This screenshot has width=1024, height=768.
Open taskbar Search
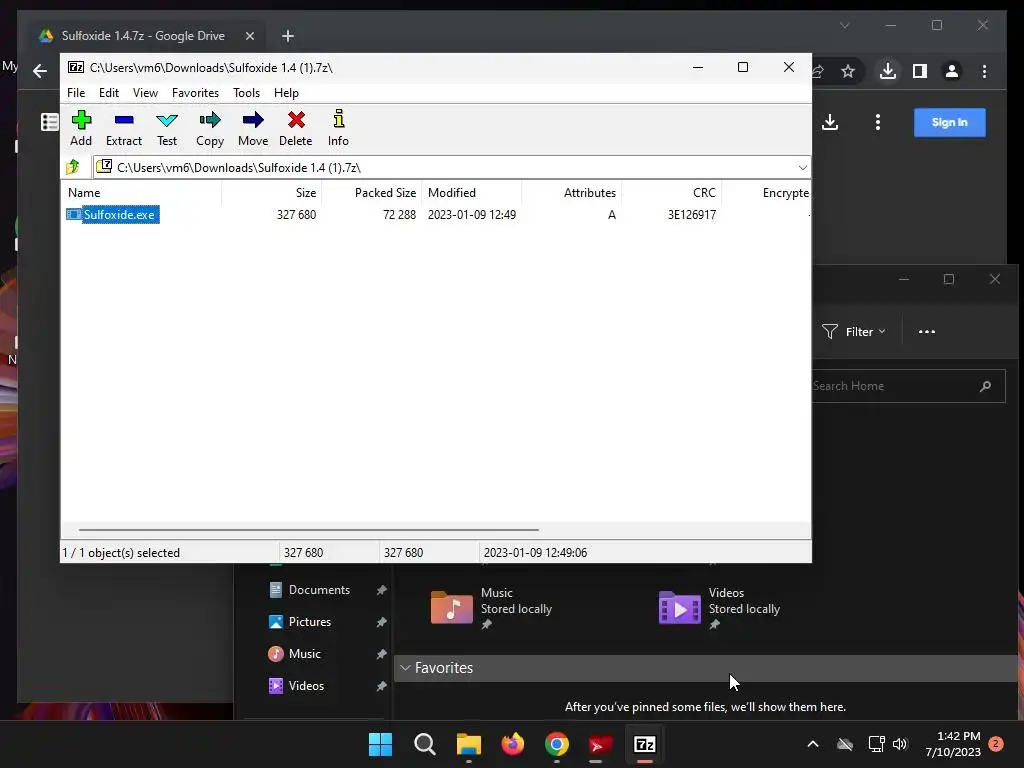[424, 744]
